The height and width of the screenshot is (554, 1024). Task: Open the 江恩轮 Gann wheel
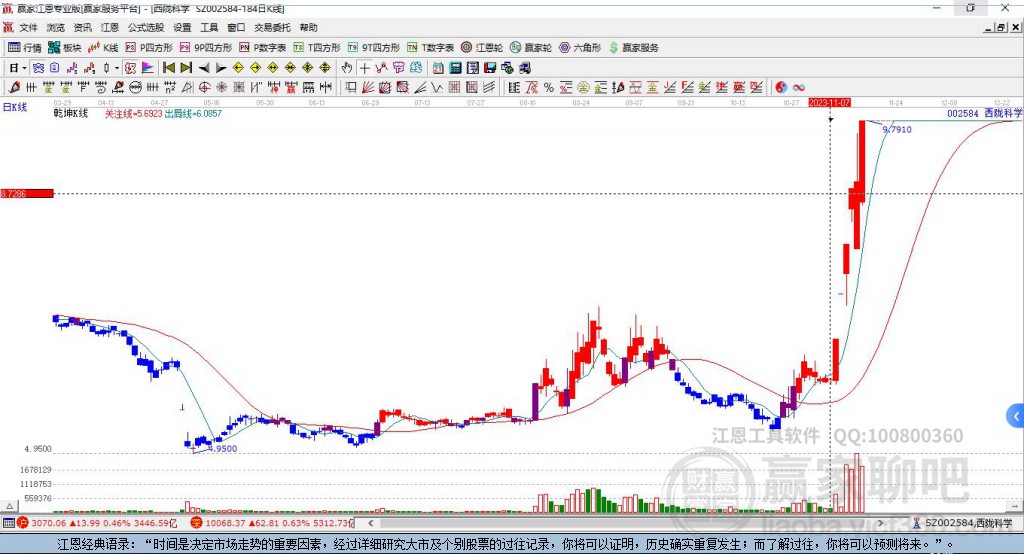coord(482,48)
